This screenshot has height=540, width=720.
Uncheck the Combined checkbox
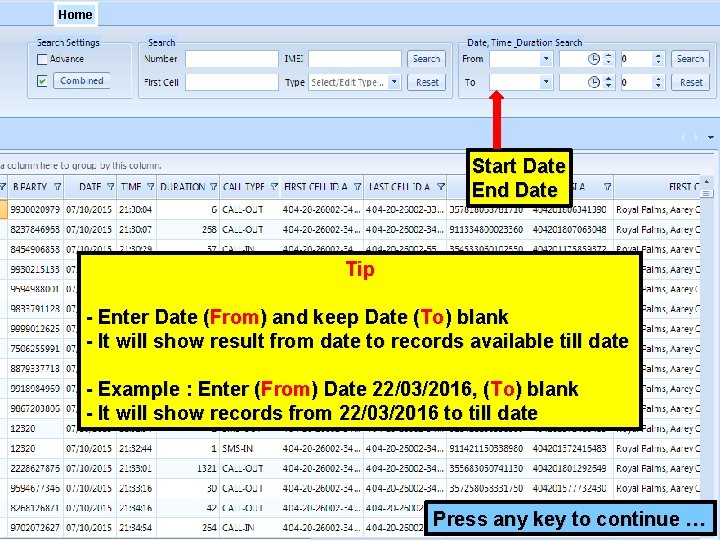point(42,81)
